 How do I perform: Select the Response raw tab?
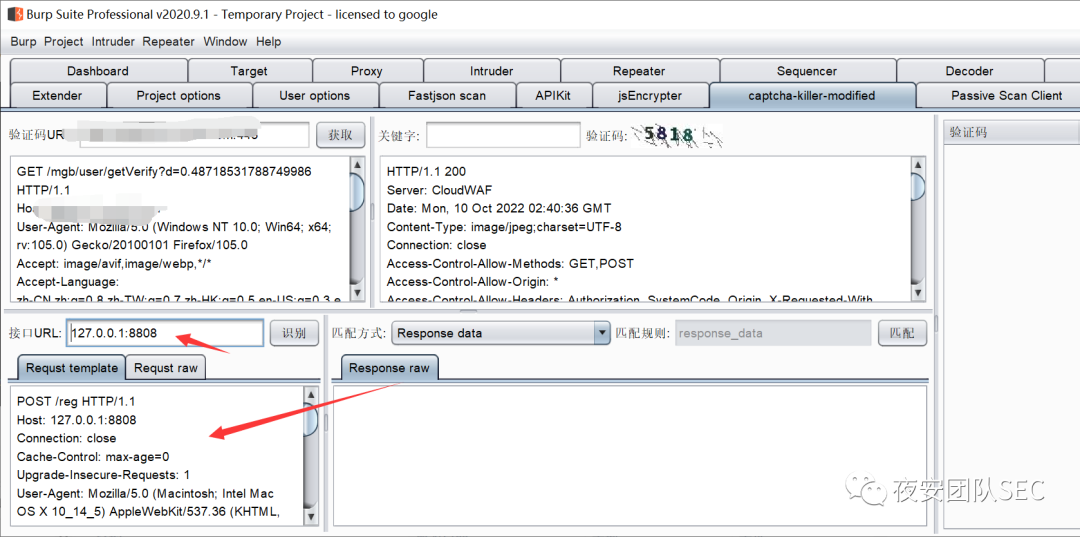click(x=389, y=368)
